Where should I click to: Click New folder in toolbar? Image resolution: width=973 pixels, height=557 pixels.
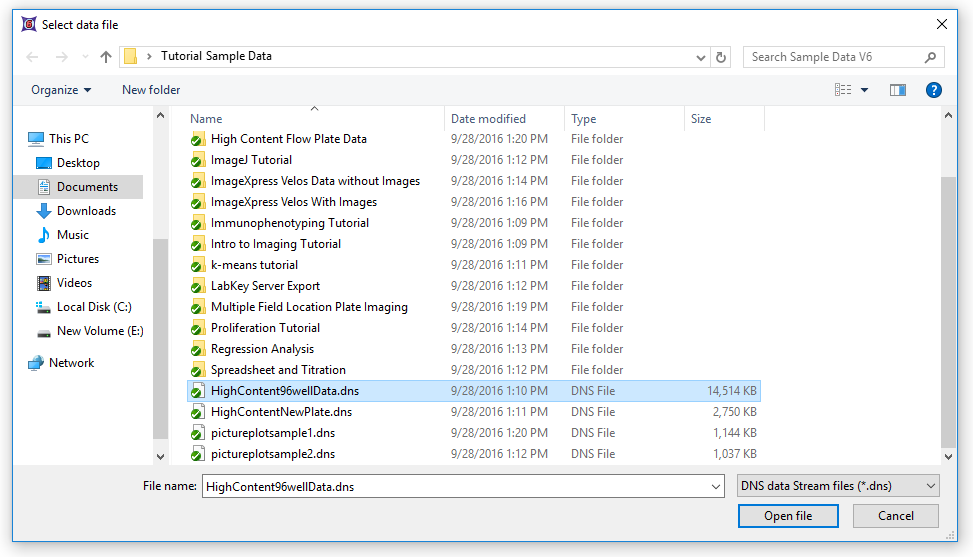[x=151, y=90]
